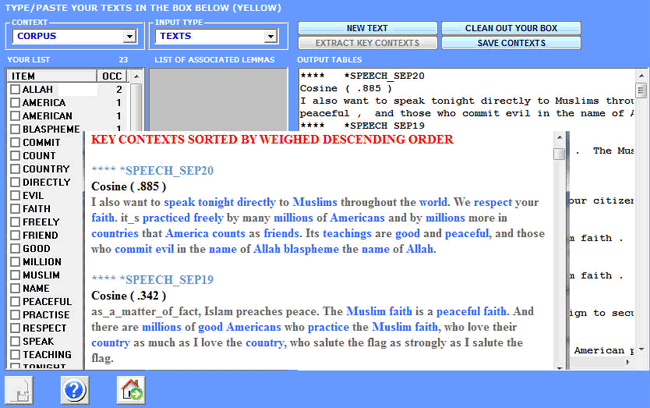
Task: Open the blue question mark help icon
Action: pyautogui.click(x=75, y=390)
